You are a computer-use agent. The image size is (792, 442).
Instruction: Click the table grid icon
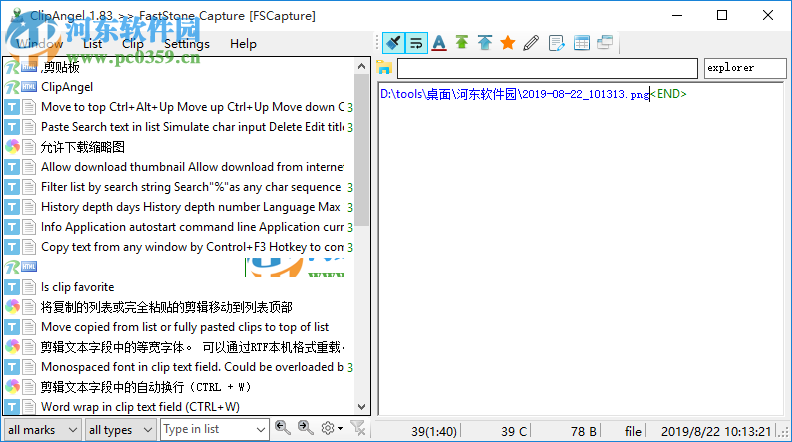581,43
